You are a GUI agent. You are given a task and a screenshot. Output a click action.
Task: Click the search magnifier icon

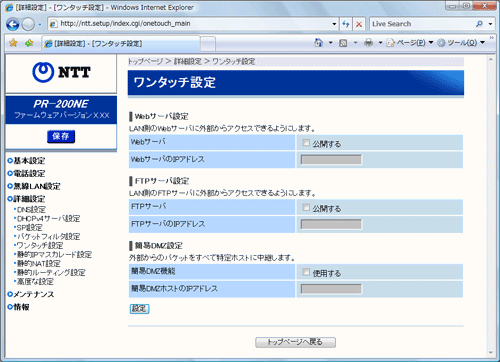[479, 24]
